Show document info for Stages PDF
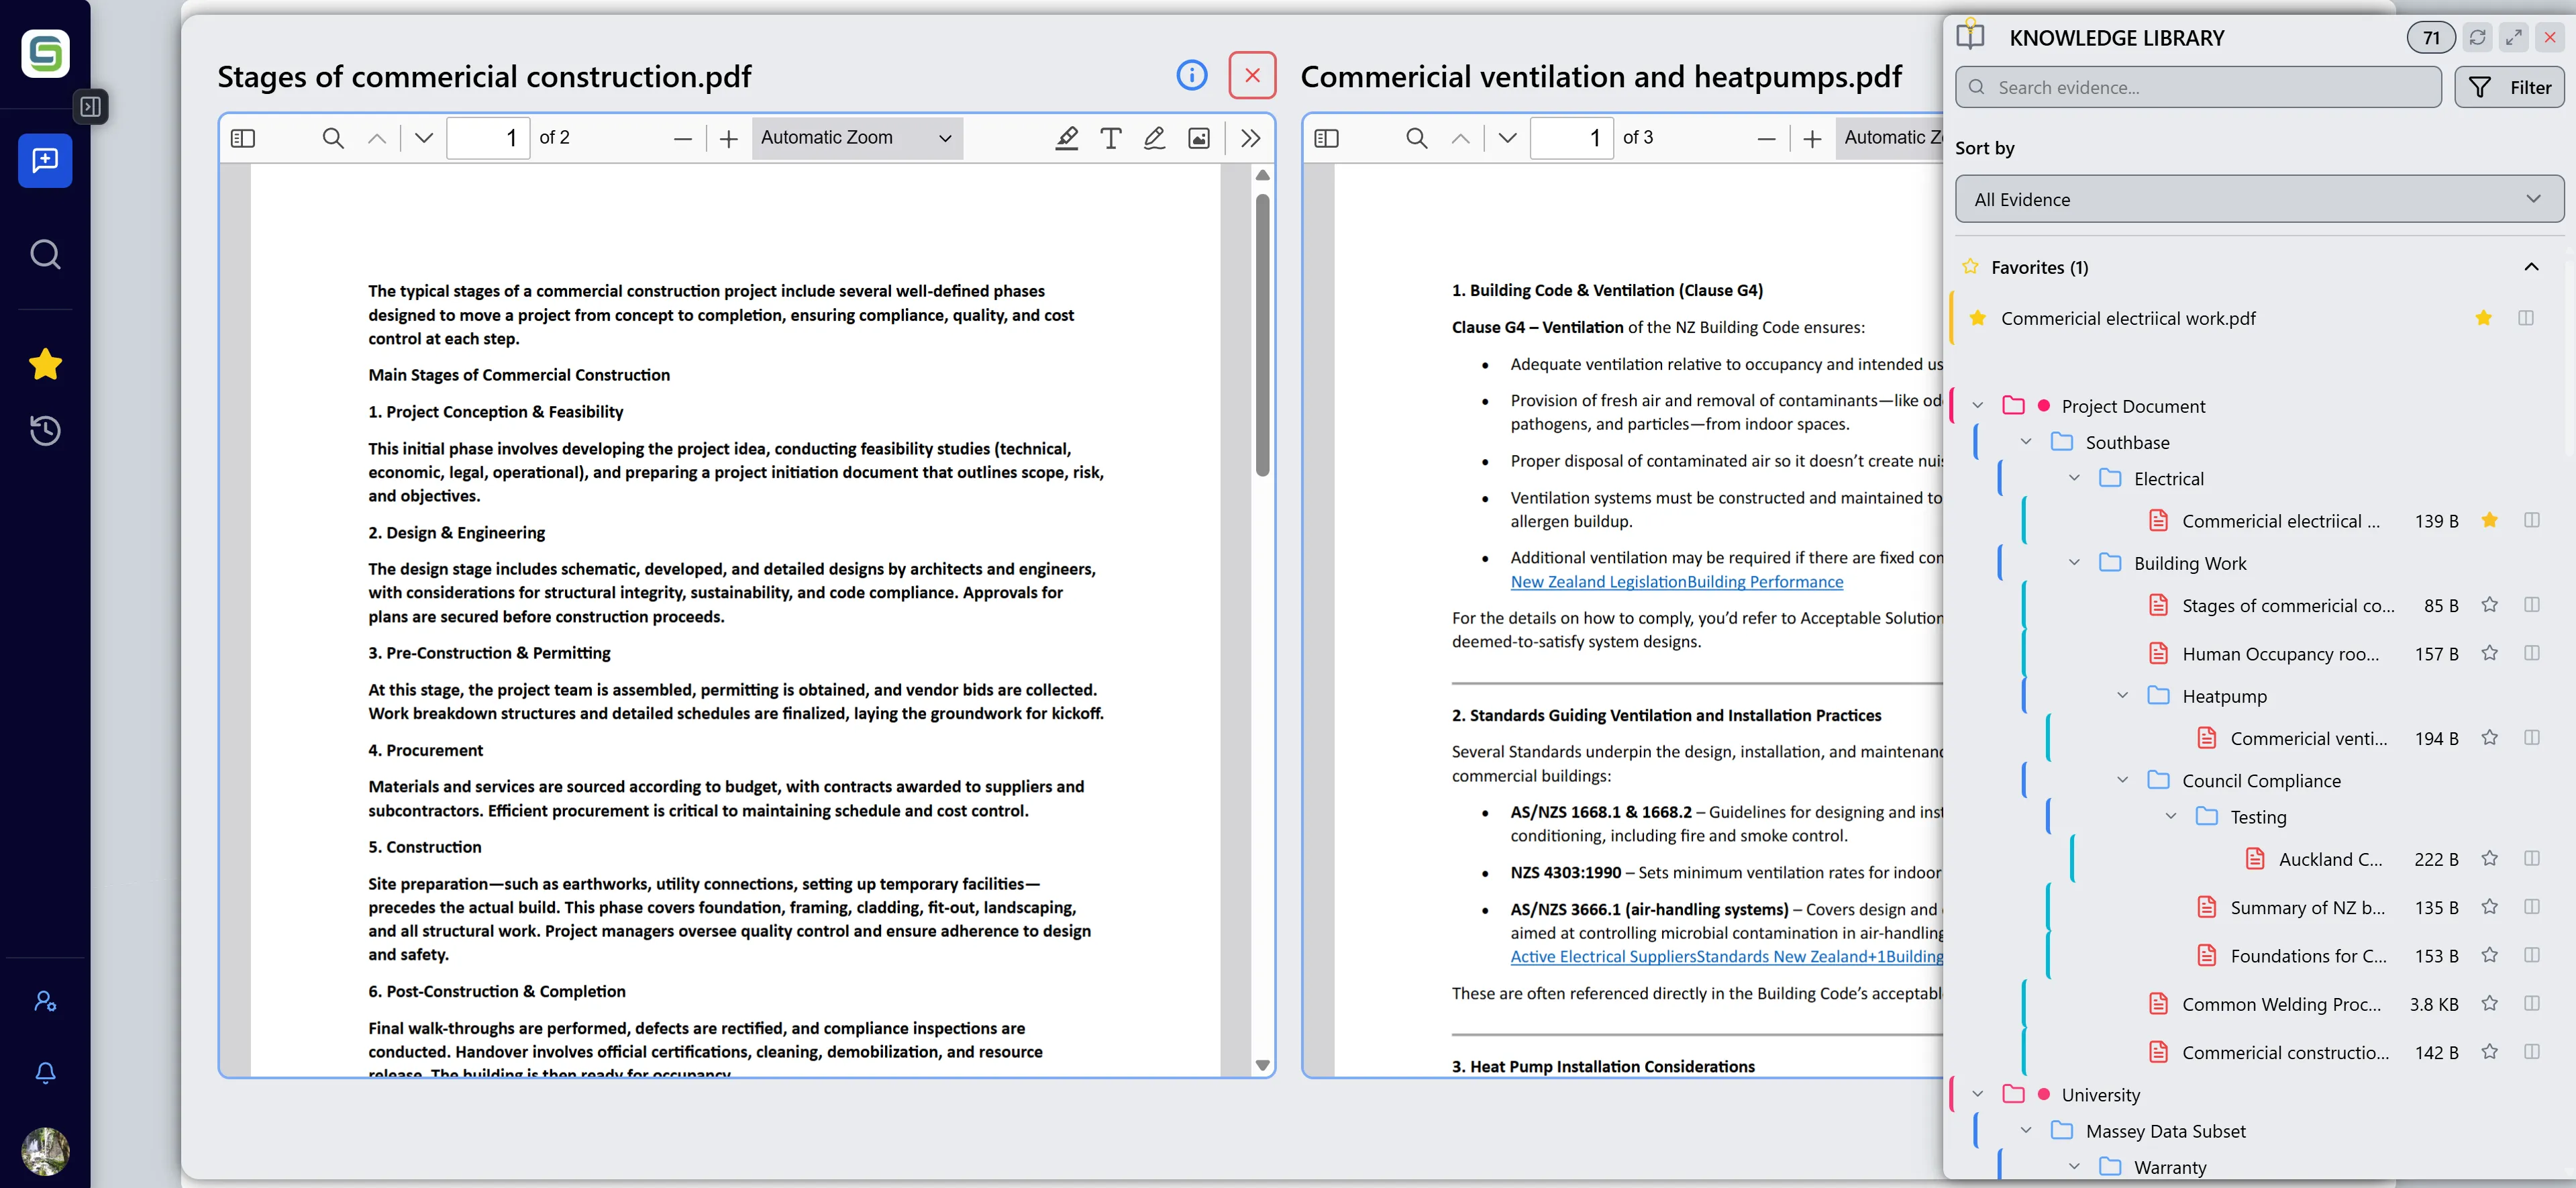This screenshot has width=2576, height=1188. [x=1191, y=74]
